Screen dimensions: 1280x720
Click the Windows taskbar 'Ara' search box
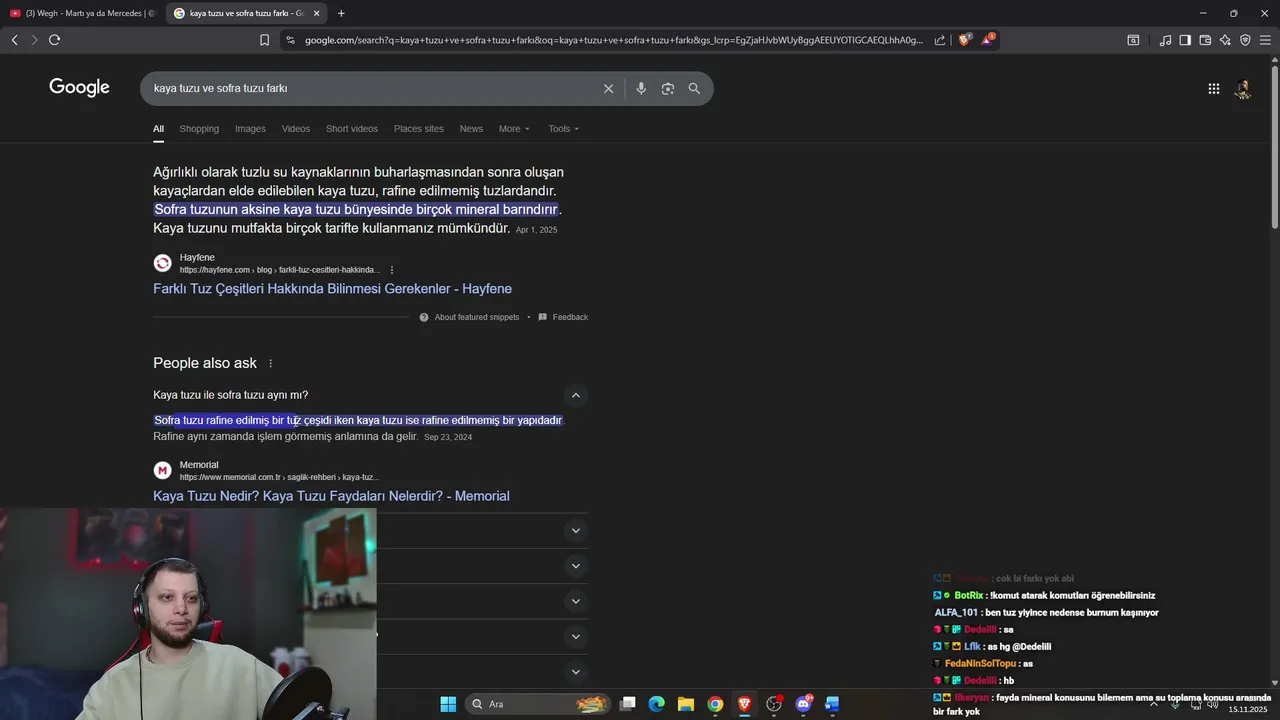(x=539, y=704)
